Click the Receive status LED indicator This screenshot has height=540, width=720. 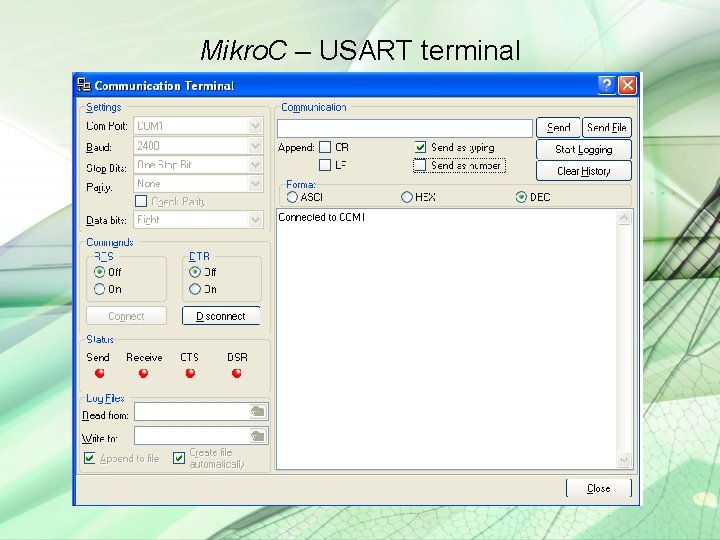(x=143, y=373)
